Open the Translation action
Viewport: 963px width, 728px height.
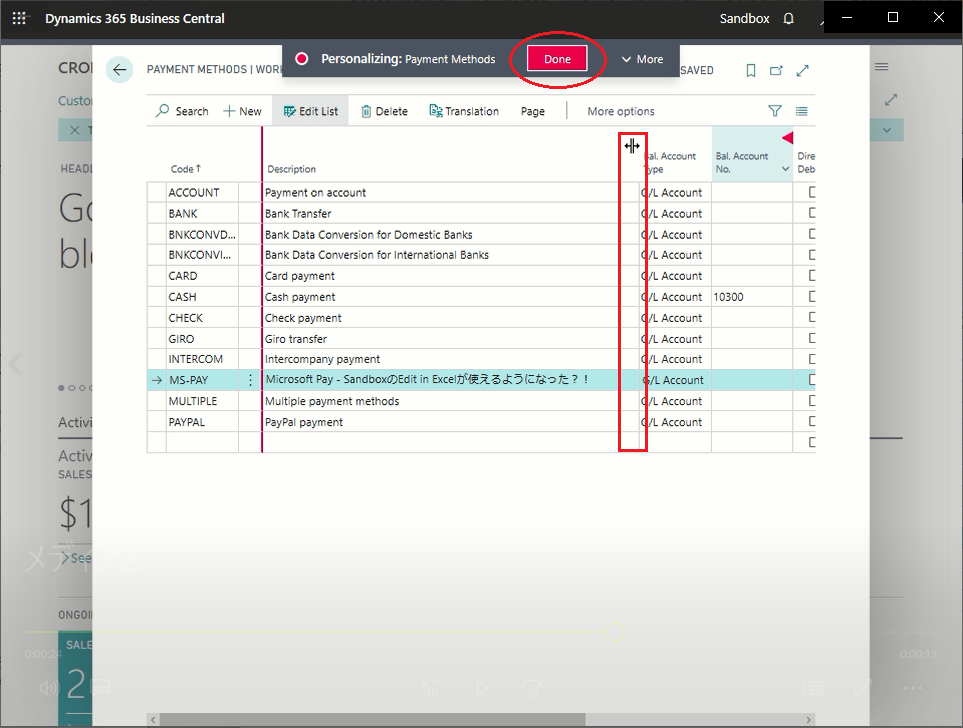[x=464, y=111]
